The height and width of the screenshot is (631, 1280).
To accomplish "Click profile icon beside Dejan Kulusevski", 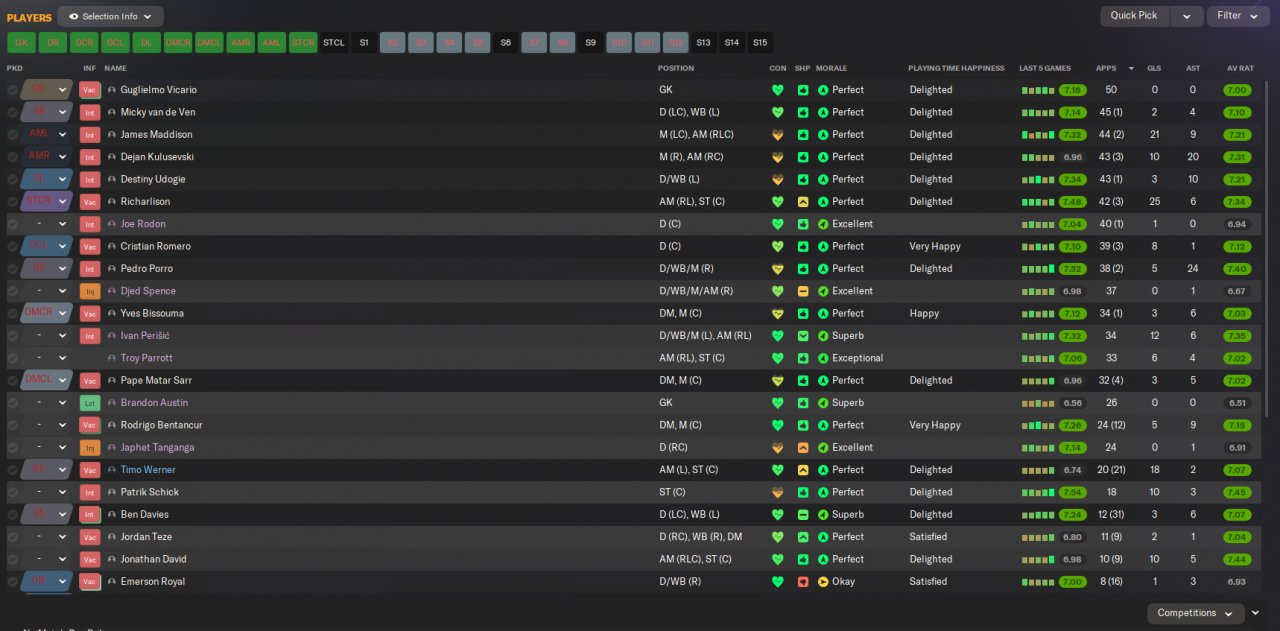I will point(112,157).
